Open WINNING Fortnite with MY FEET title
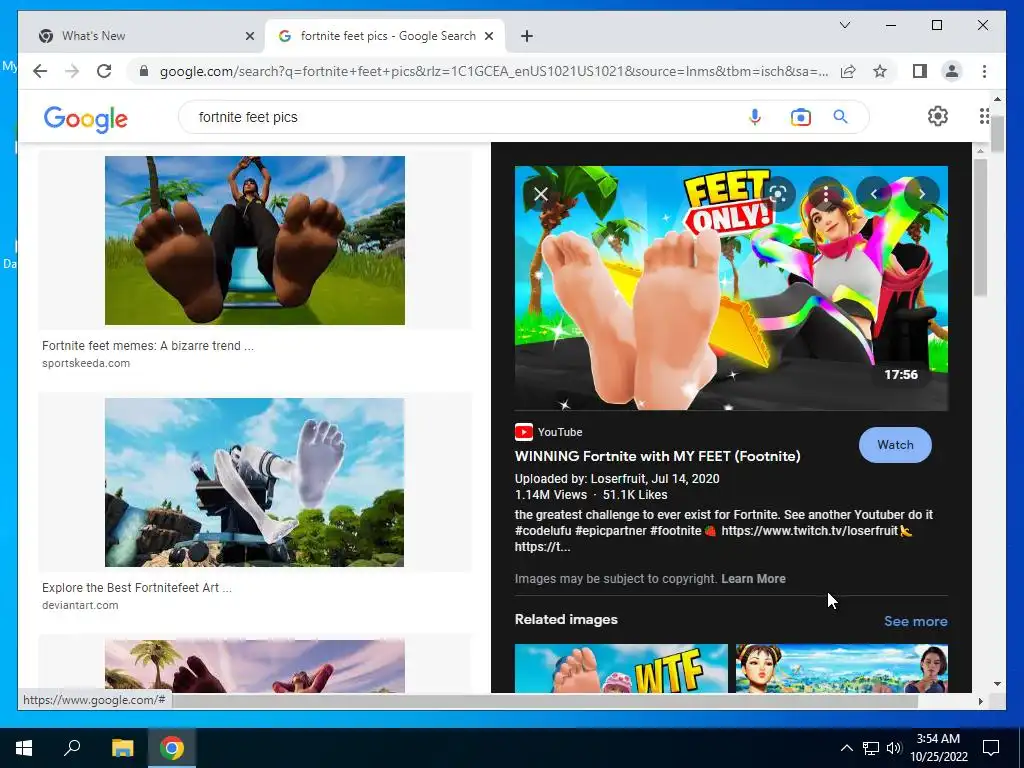The image size is (1024, 768). 657,456
